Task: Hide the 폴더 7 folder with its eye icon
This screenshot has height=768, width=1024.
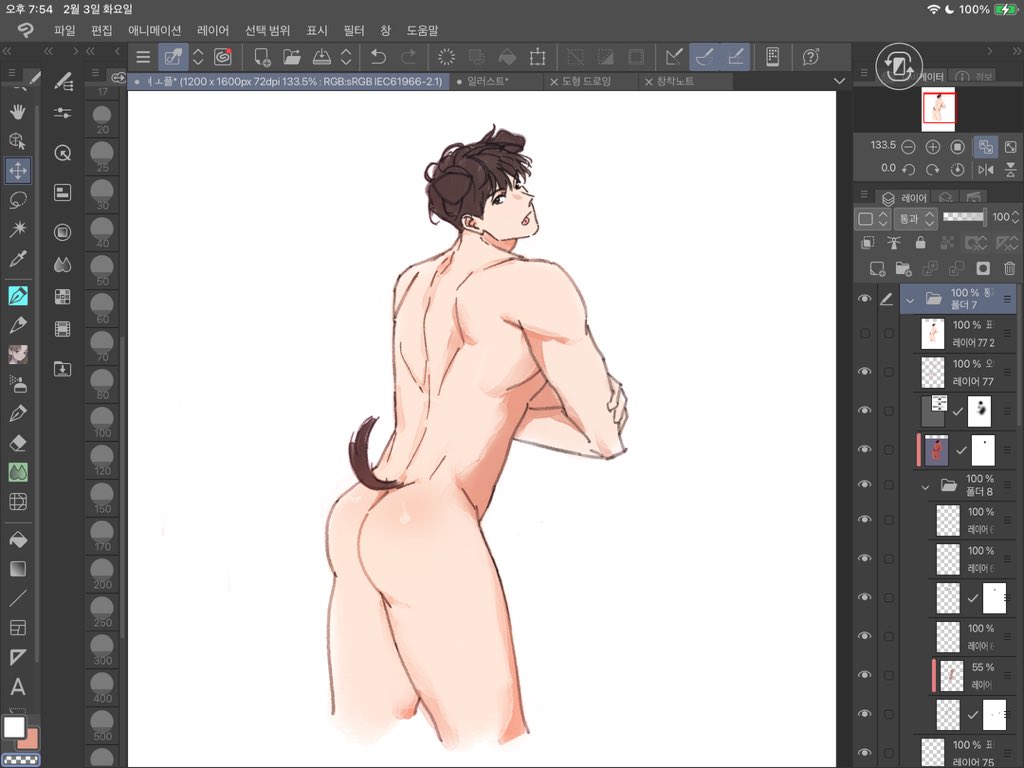Action: 865,298
